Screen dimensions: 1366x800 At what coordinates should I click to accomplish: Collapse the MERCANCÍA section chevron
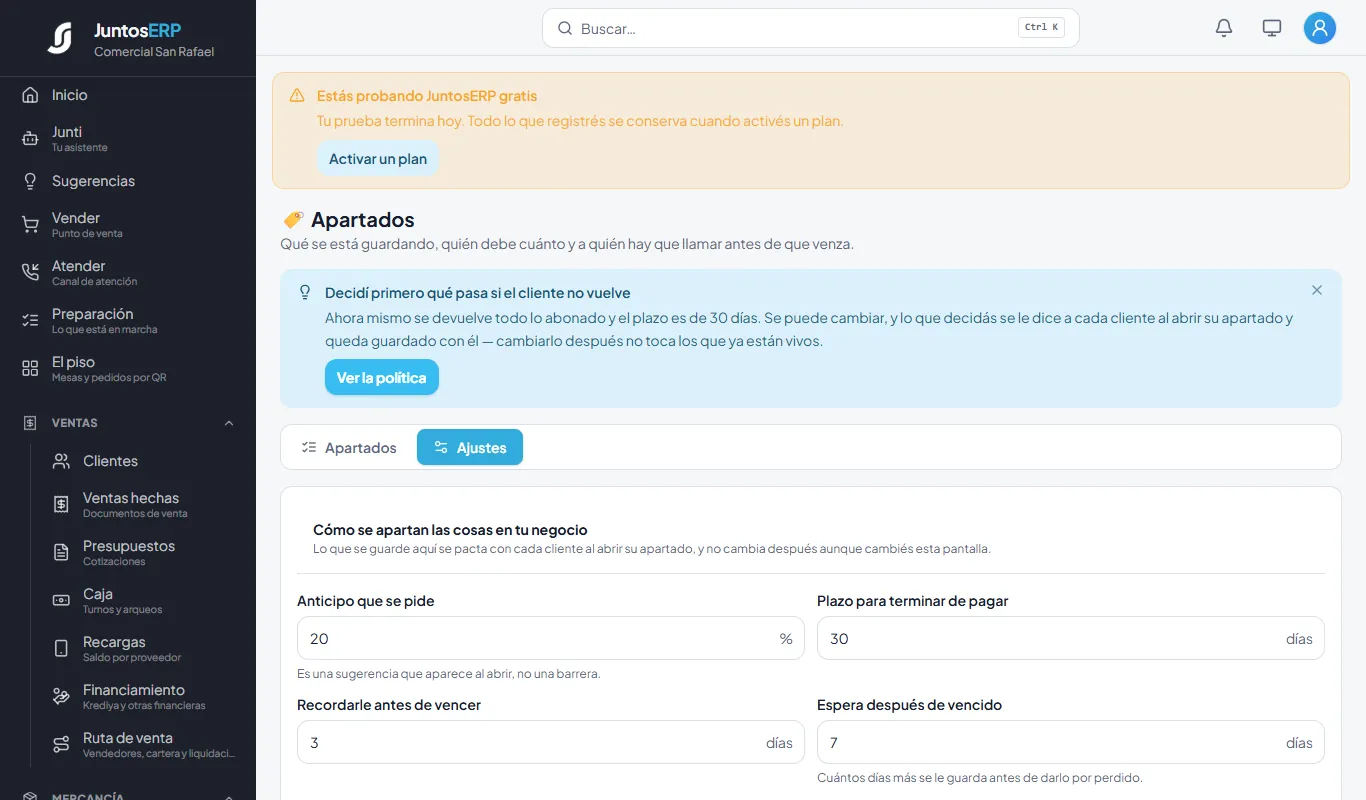(x=229, y=796)
